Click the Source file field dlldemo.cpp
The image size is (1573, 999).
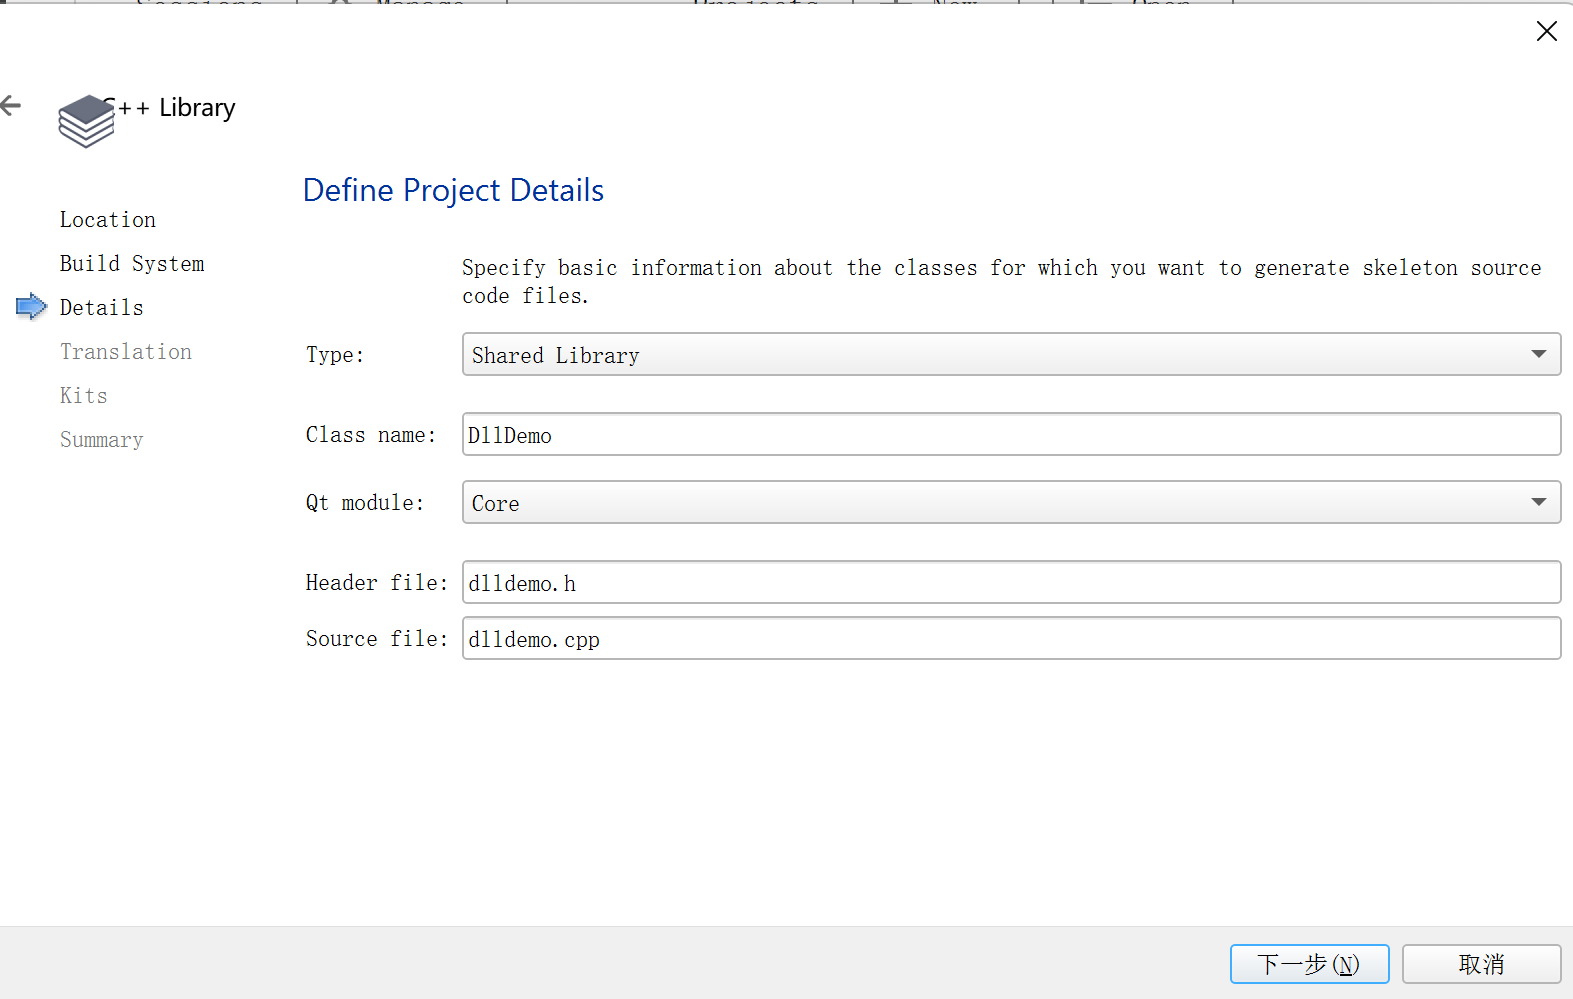coord(1011,638)
